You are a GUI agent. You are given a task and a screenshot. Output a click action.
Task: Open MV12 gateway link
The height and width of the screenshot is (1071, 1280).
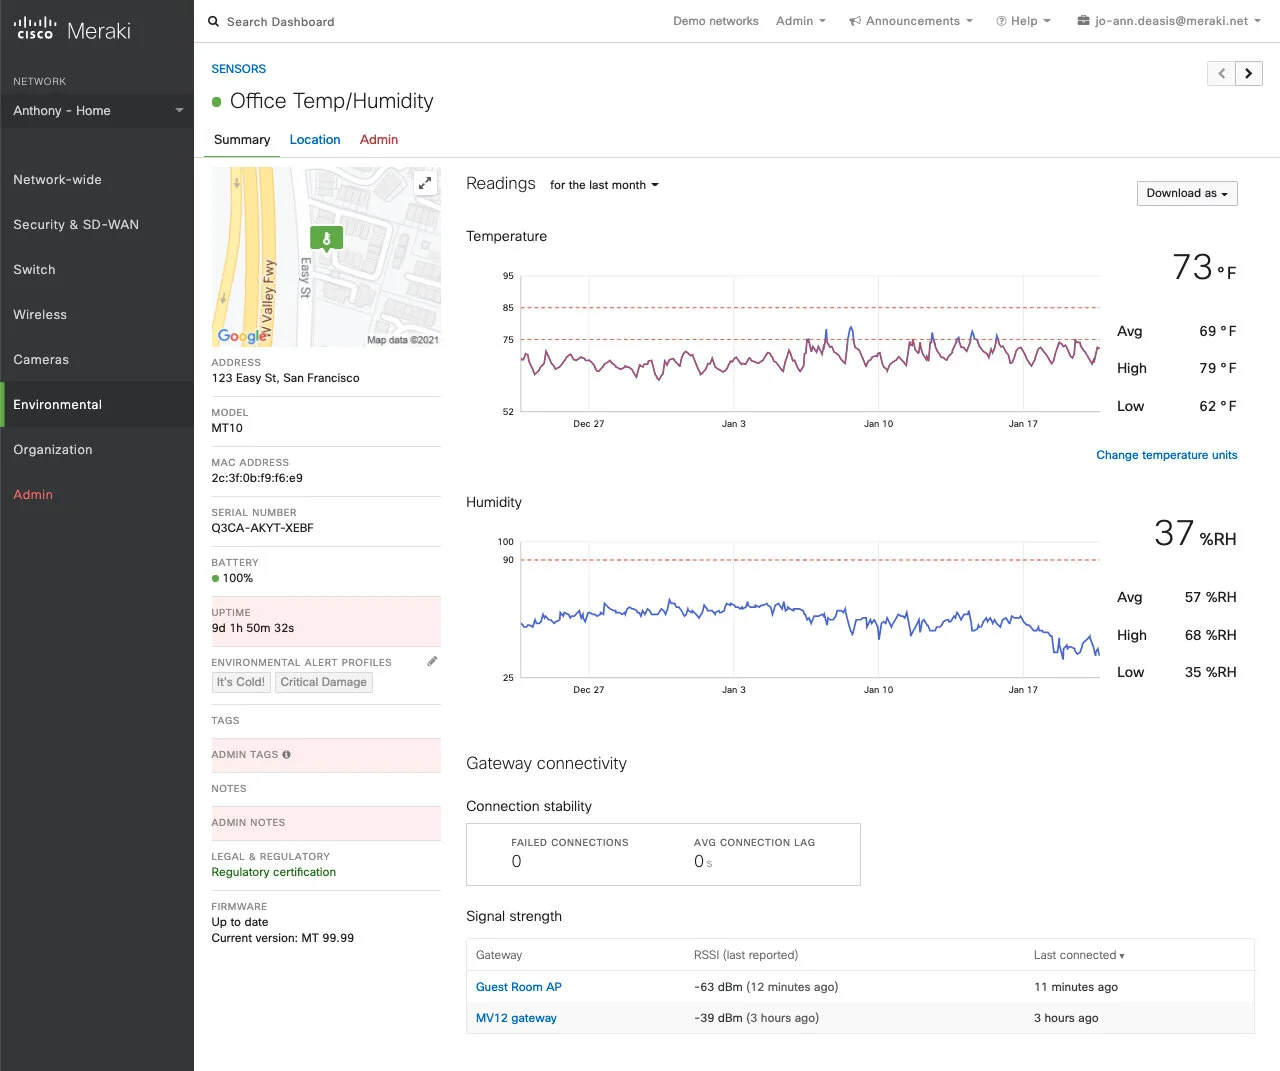(516, 1018)
